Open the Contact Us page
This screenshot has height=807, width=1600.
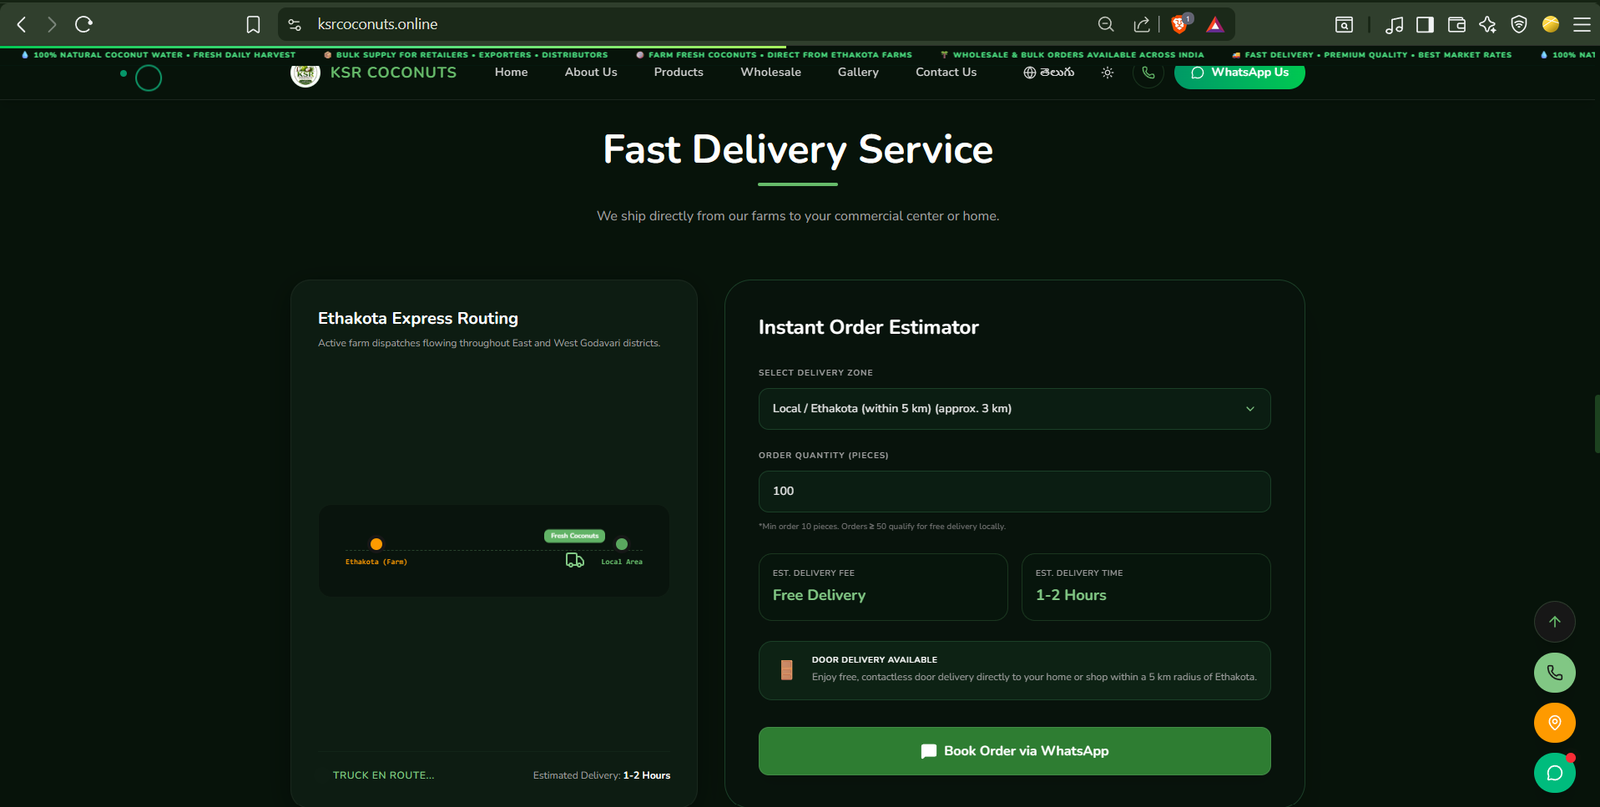(x=946, y=72)
